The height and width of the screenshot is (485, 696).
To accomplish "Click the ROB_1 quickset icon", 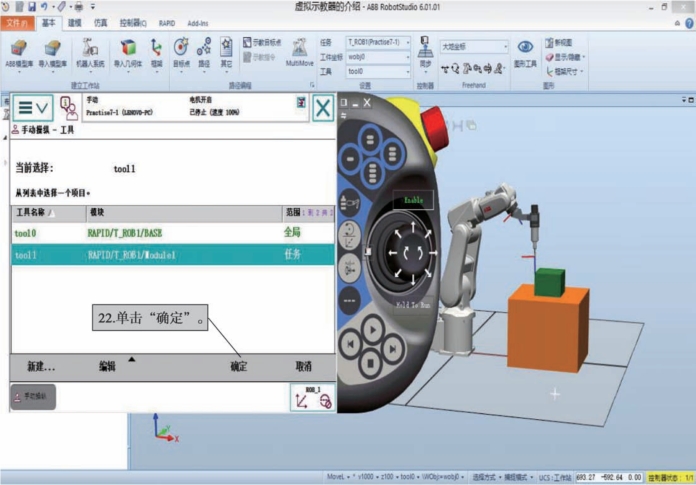I will pyautogui.click(x=312, y=396).
